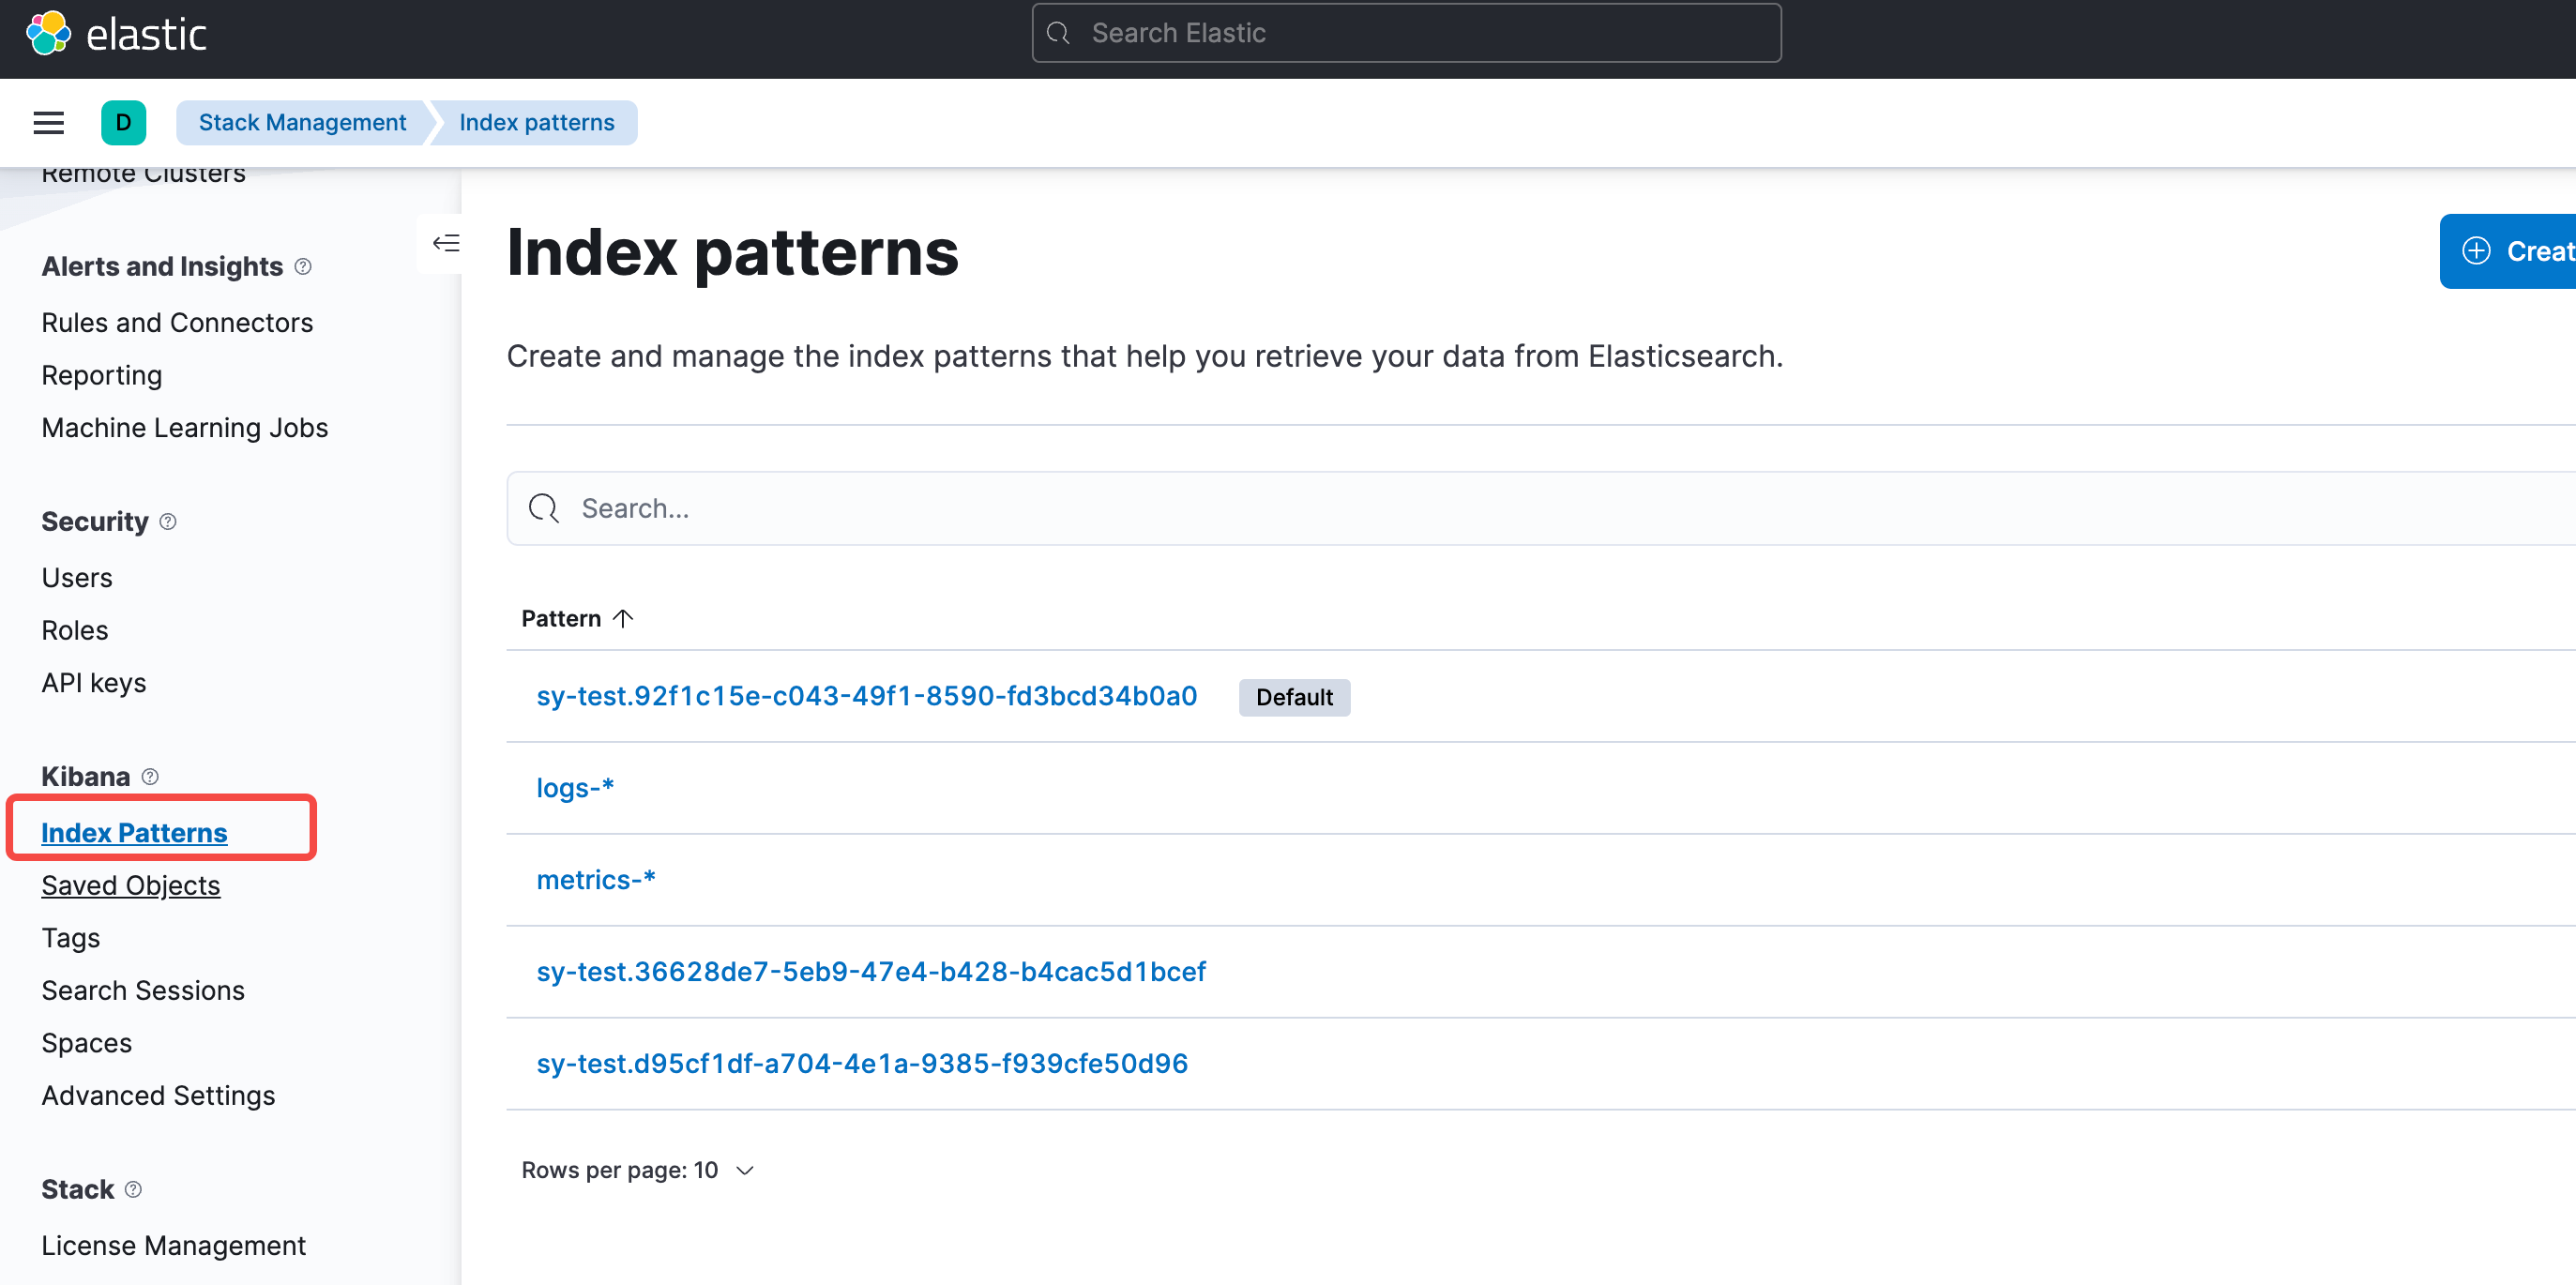Open Saved Objects in sidebar
2576x1285 pixels.
point(131,886)
